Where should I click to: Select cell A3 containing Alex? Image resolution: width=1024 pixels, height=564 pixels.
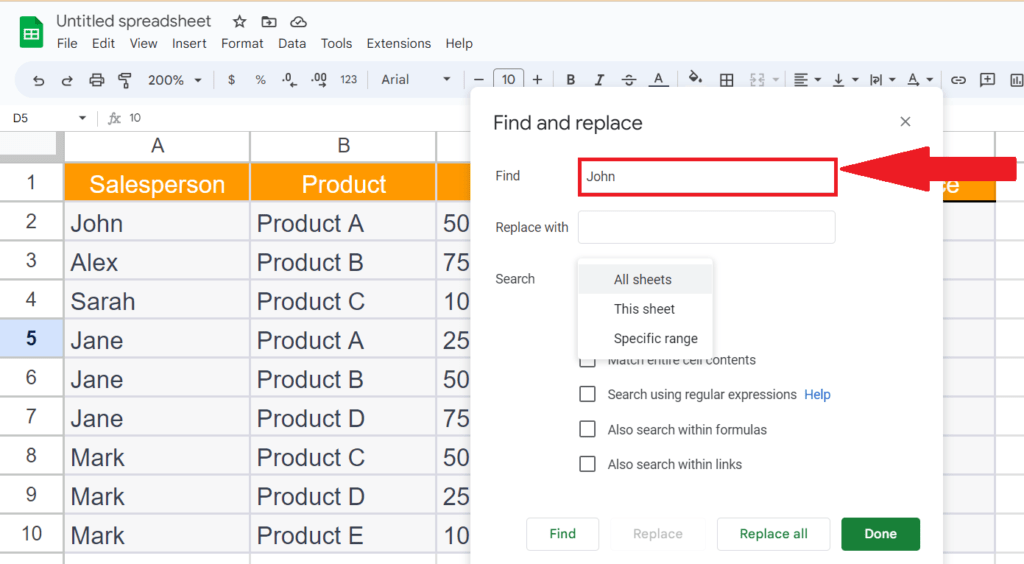[157, 261]
